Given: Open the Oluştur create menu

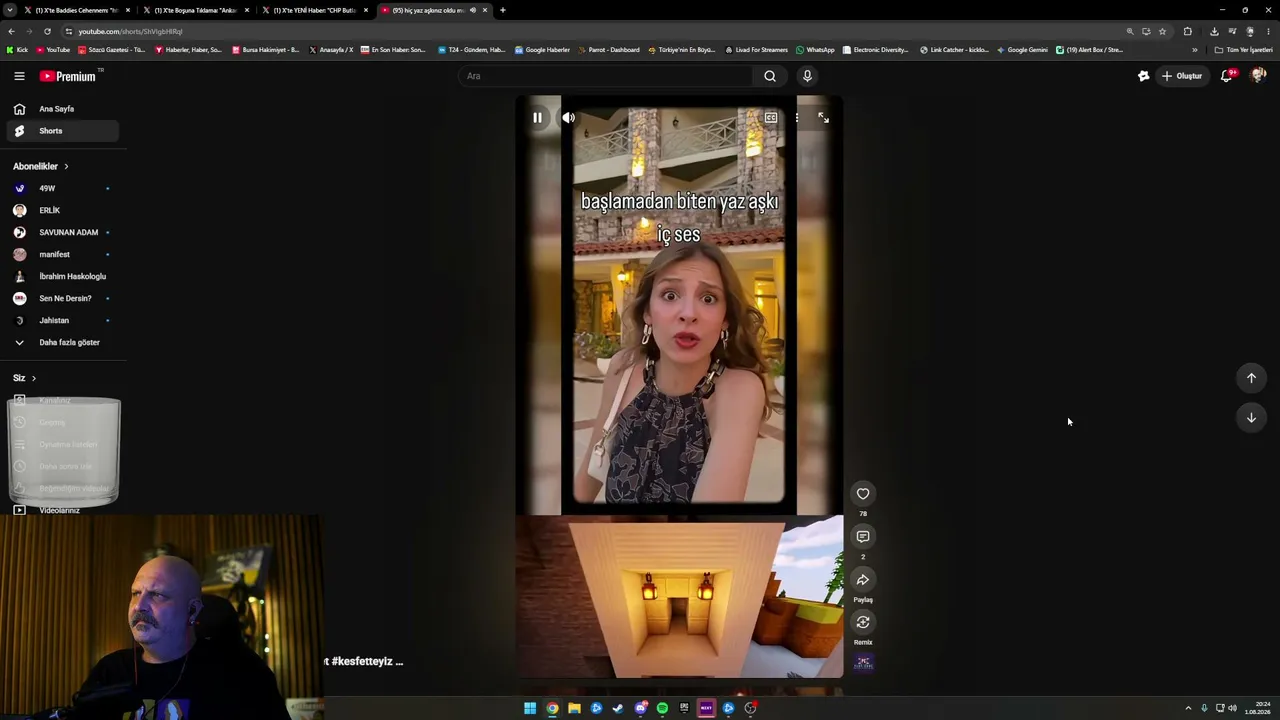Looking at the screenshot, I should click(1182, 76).
